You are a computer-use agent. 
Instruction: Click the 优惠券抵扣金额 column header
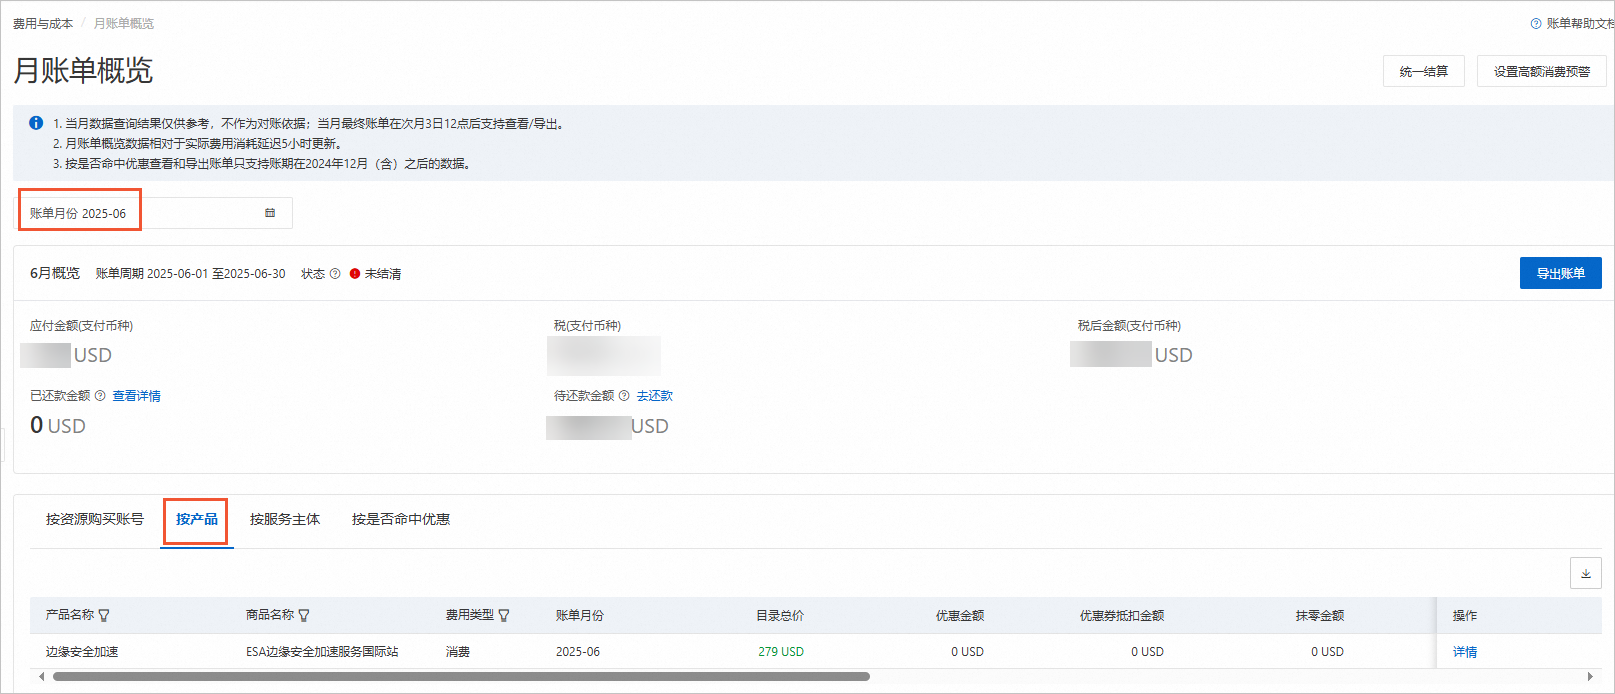click(x=1122, y=616)
